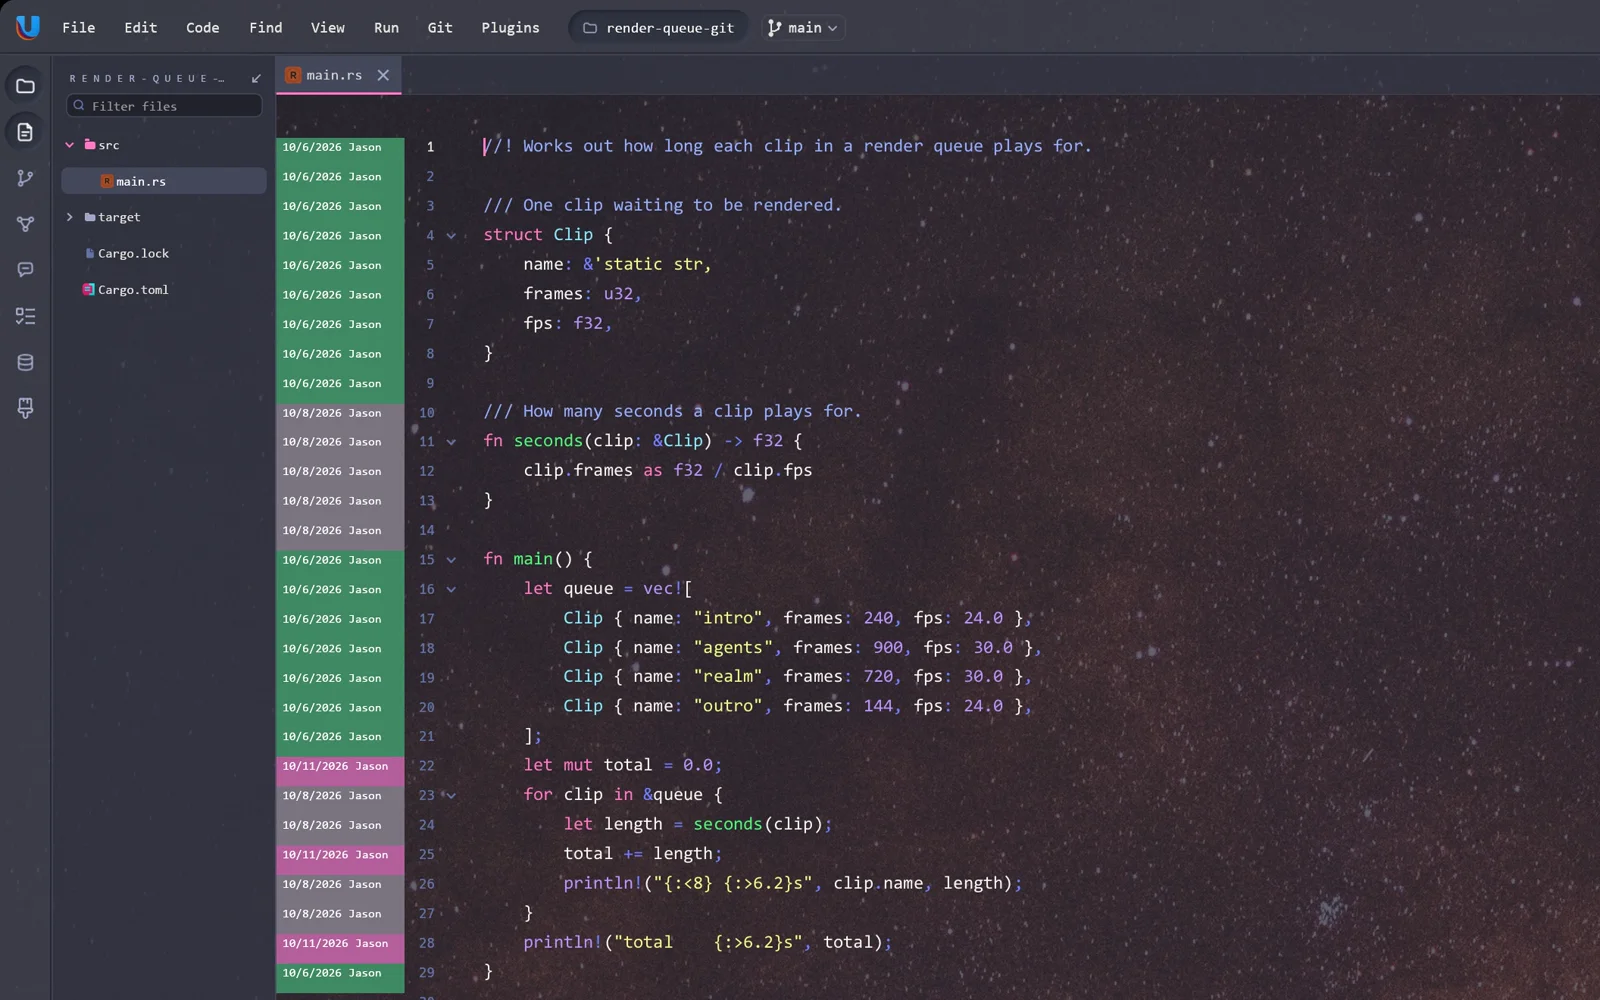Fold the struct Clip block at line 4
The image size is (1600, 1000).
(x=451, y=236)
